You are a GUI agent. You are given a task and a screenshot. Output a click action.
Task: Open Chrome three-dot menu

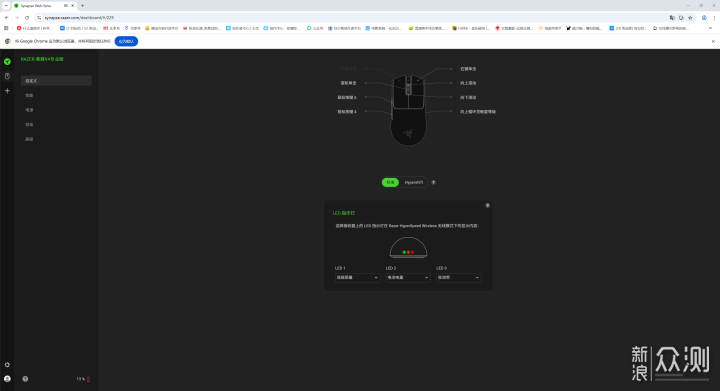coord(714,17)
